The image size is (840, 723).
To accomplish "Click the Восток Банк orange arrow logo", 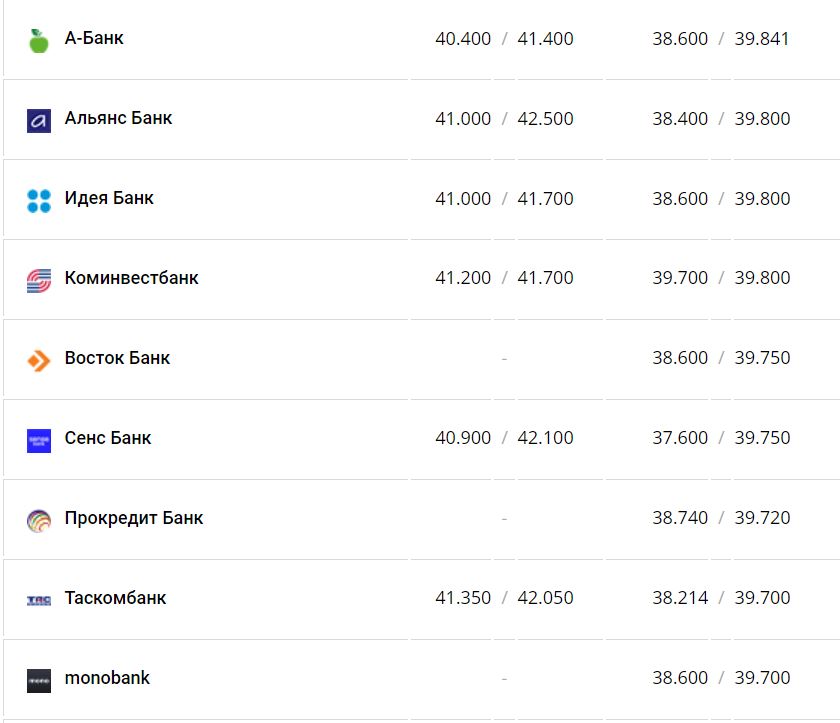I will click(39, 361).
